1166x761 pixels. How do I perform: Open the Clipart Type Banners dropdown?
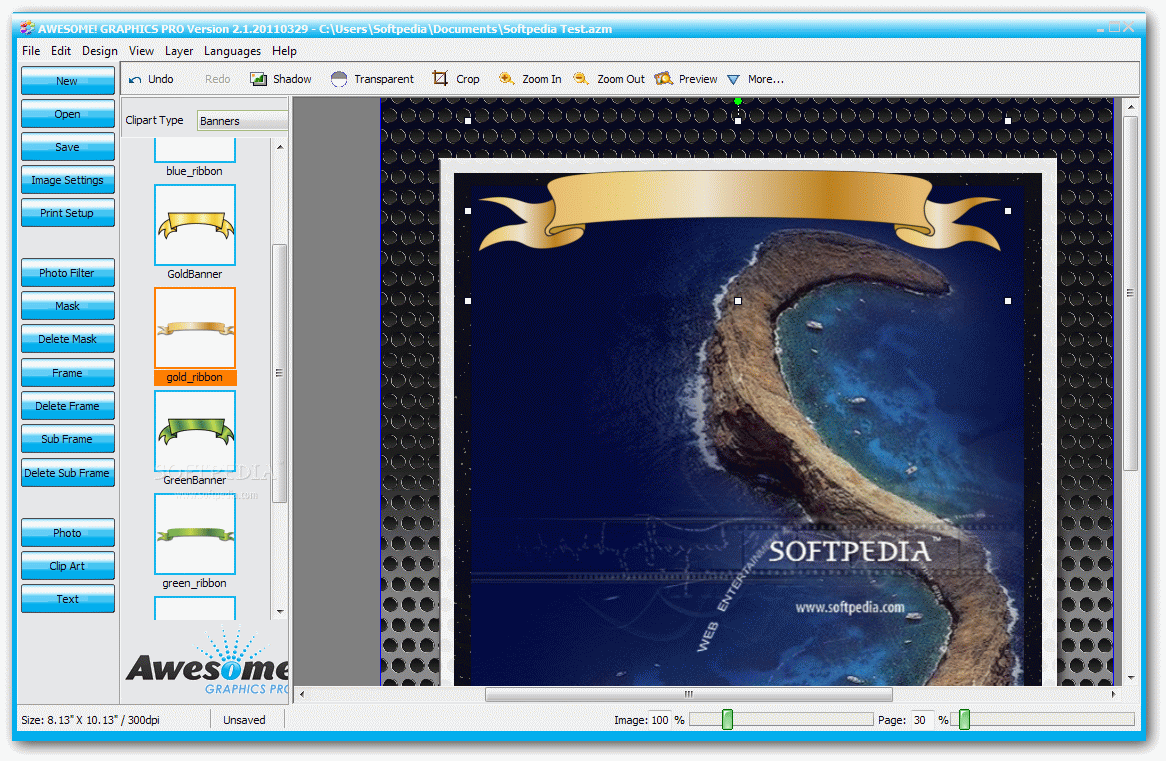(242, 121)
